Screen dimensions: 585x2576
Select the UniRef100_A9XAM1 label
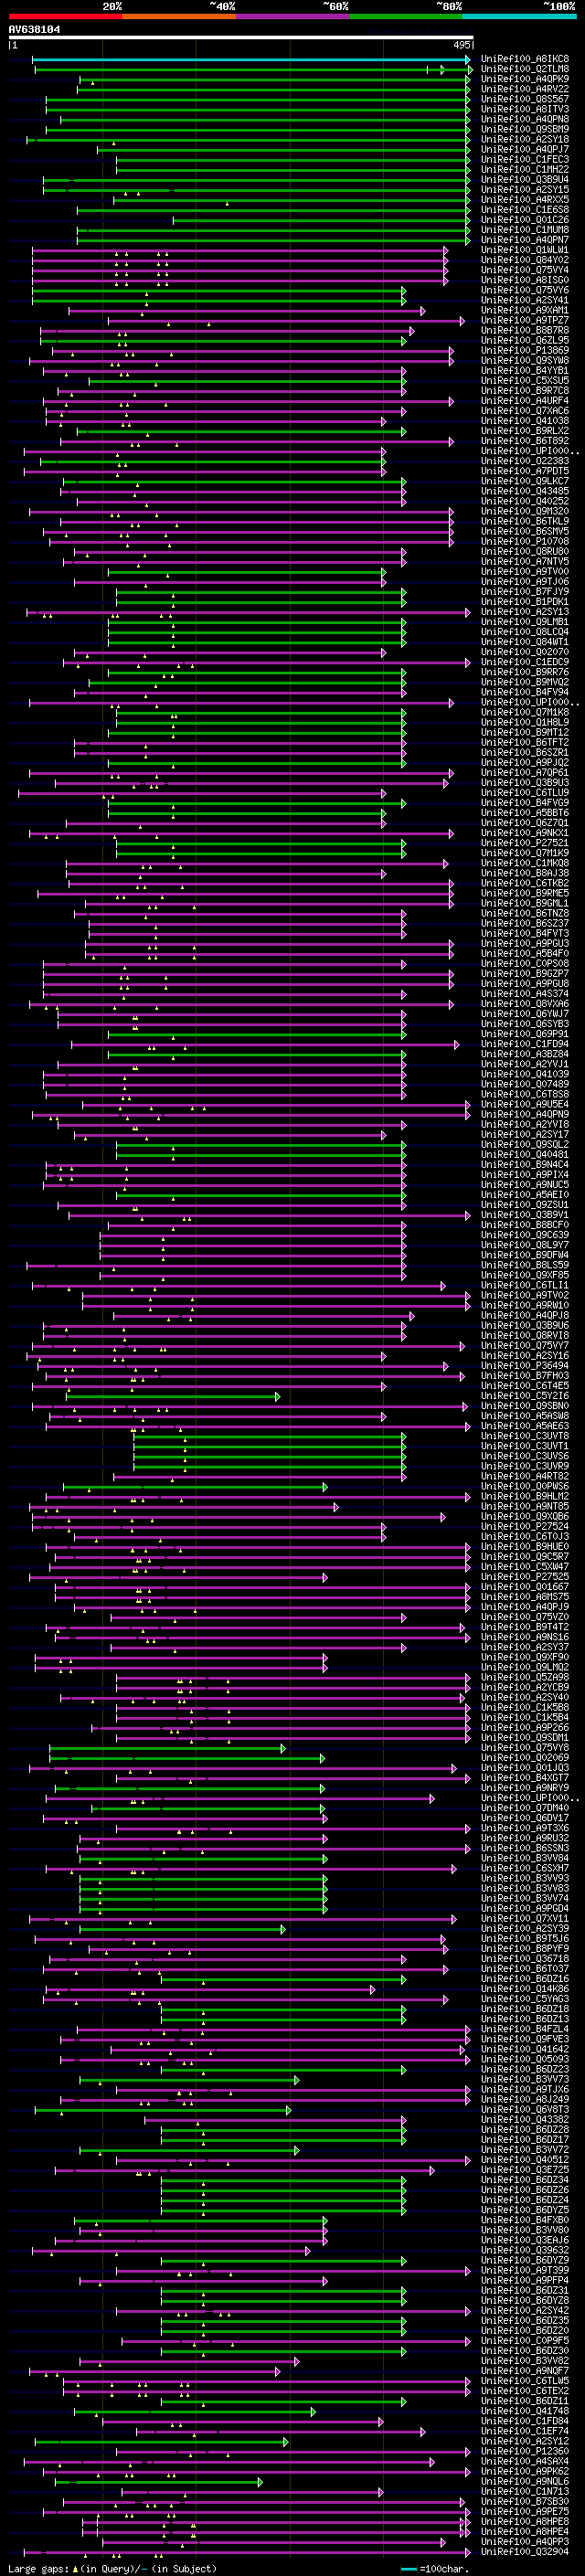click(525, 310)
